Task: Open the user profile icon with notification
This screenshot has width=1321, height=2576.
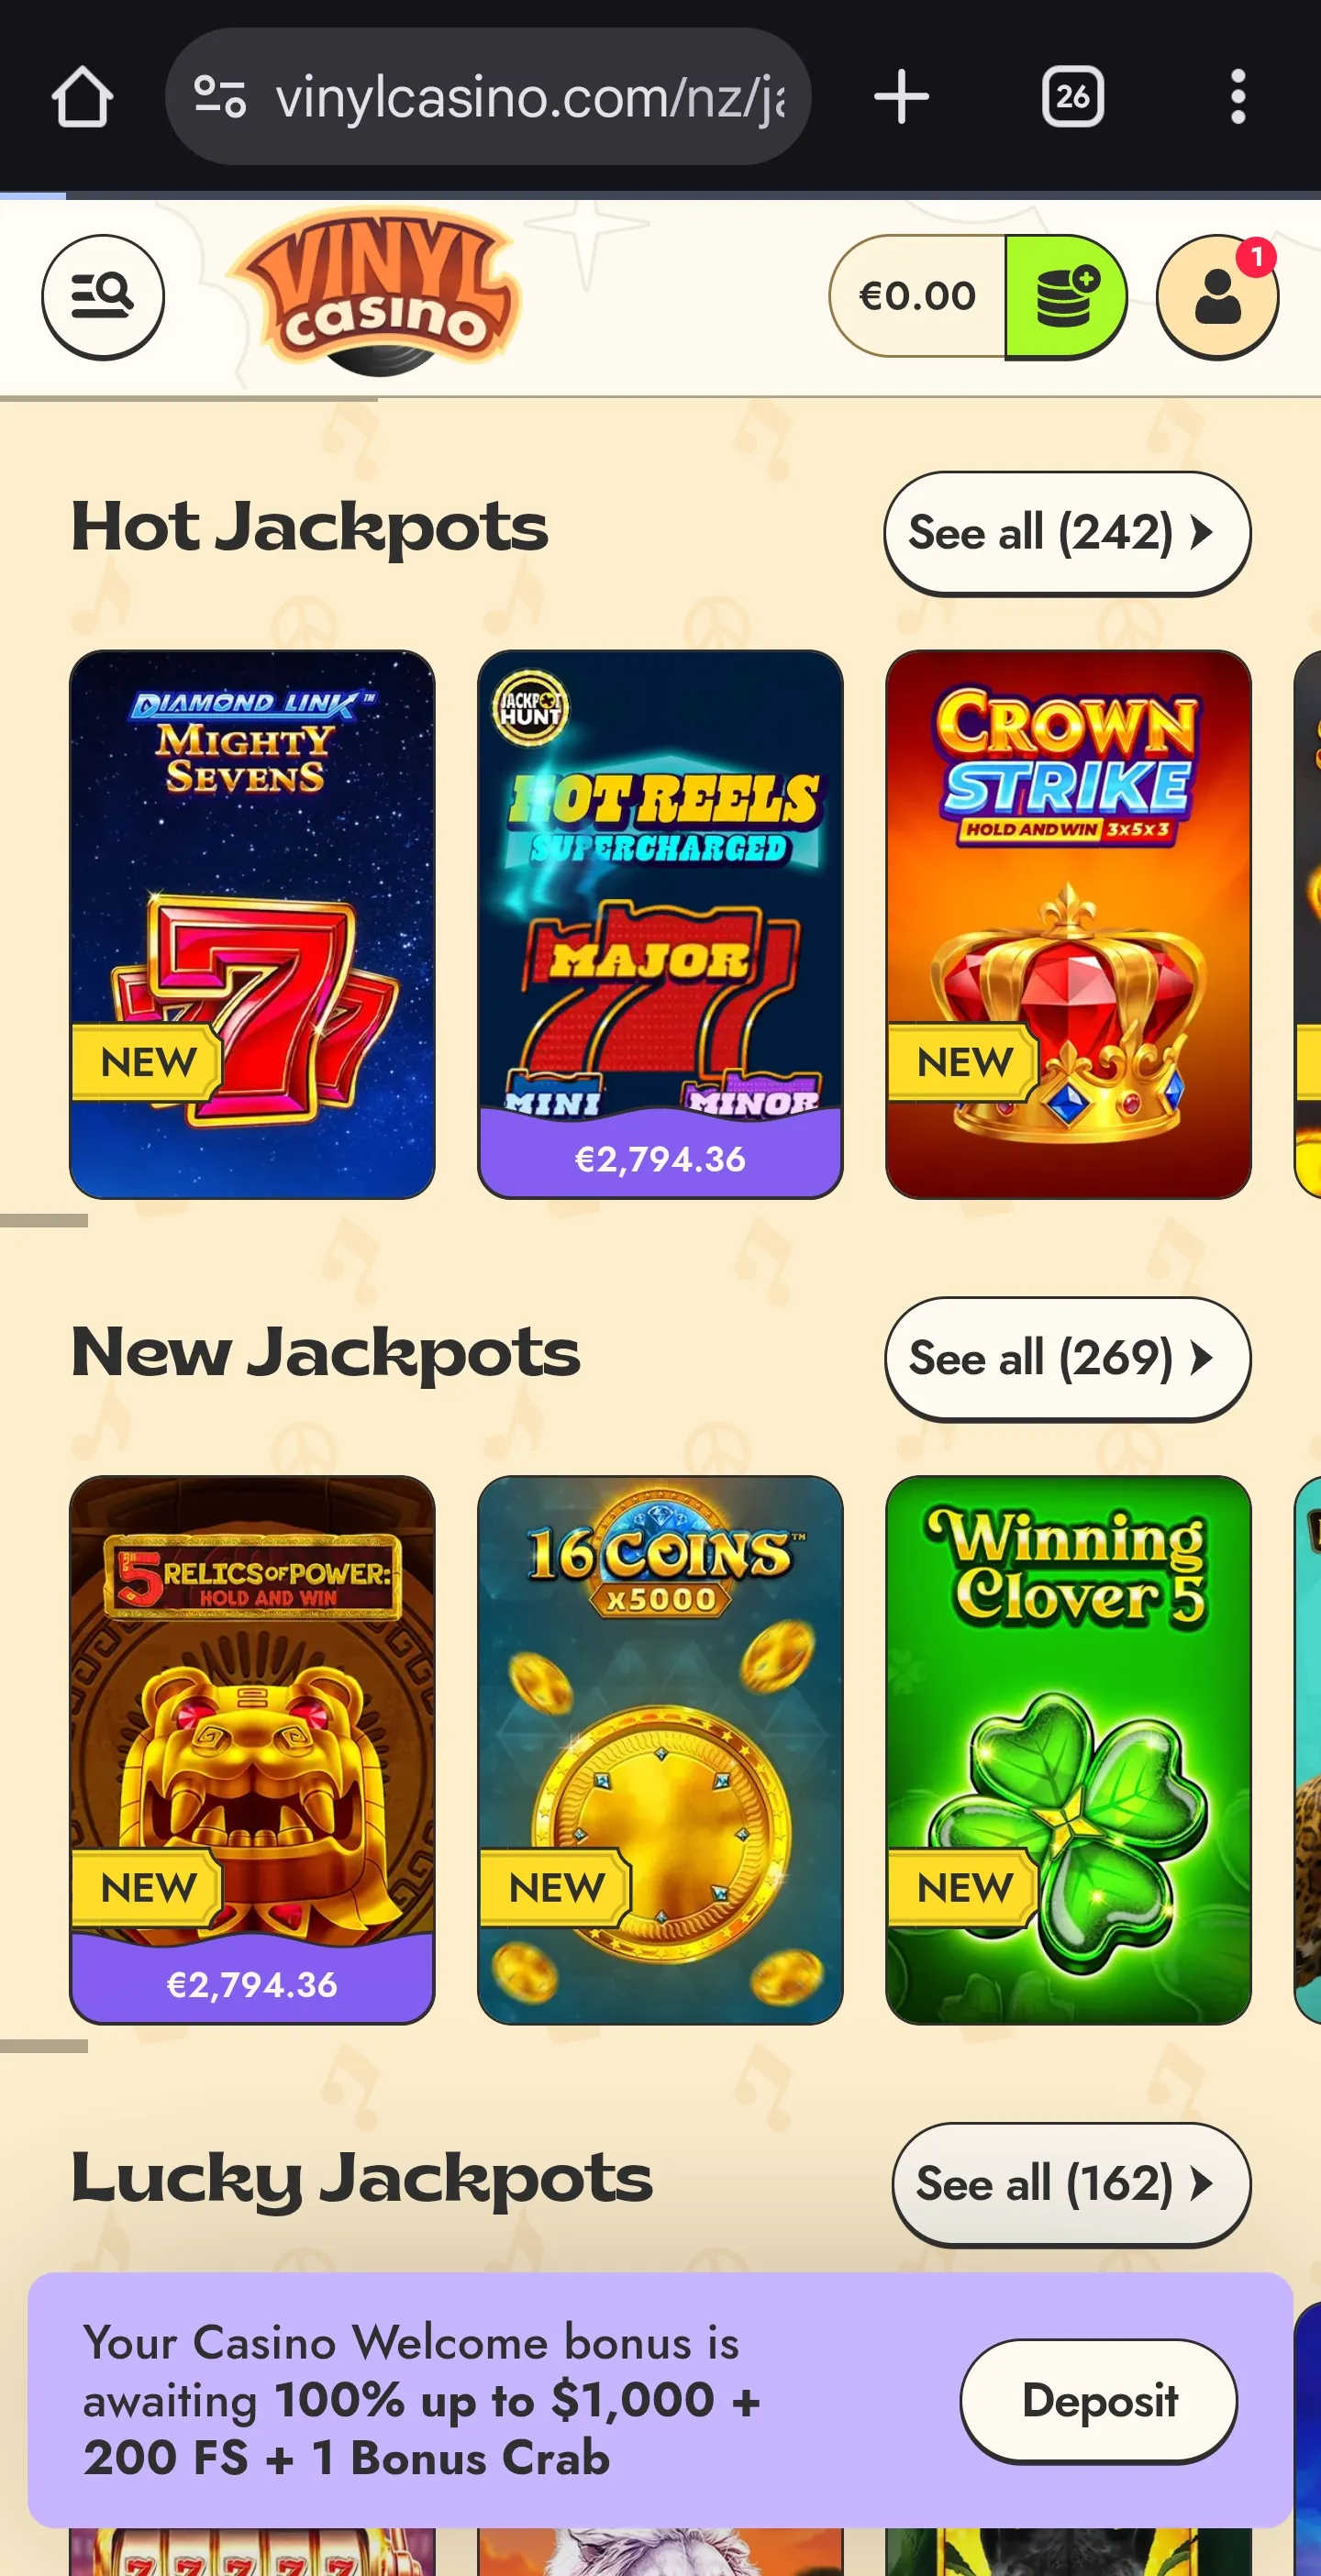Action: [x=1217, y=296]
